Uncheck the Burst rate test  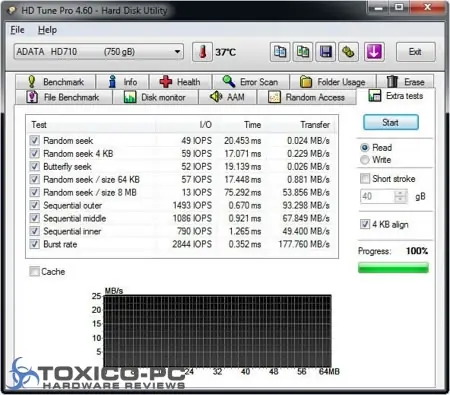pos(34,244)
